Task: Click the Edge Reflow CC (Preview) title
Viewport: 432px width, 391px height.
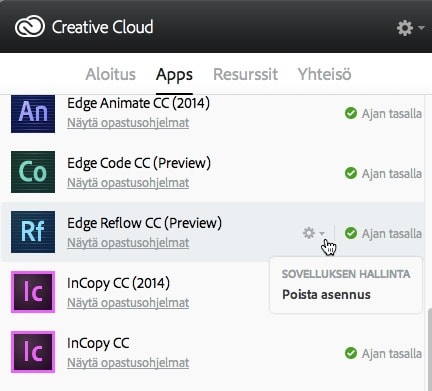Action: coord(144,223)
